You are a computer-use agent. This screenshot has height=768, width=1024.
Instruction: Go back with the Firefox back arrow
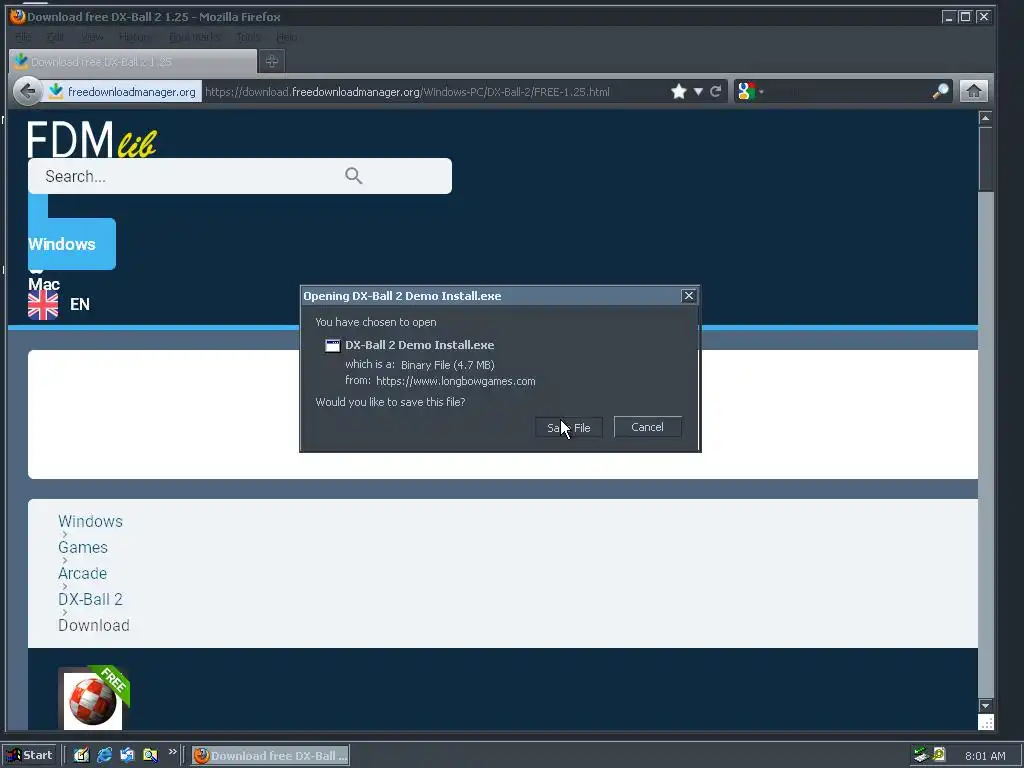point(27,91)
